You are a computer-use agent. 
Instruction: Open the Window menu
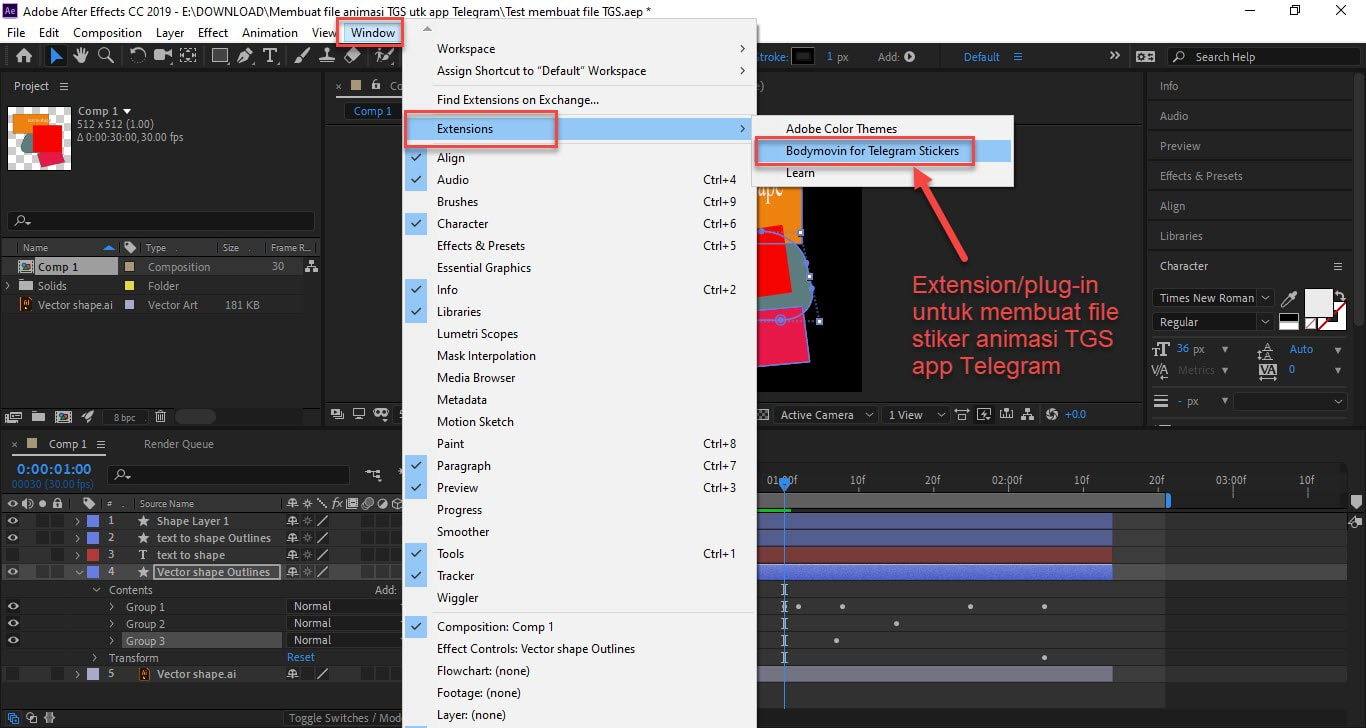[x=373, y=32]
